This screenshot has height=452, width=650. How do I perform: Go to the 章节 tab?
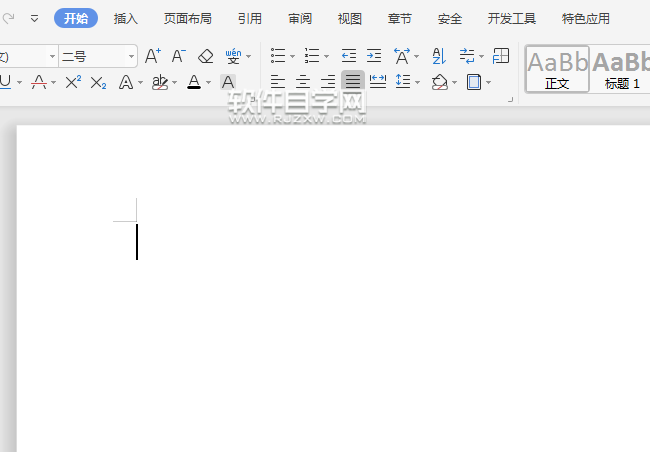click(x=400, y=19)
